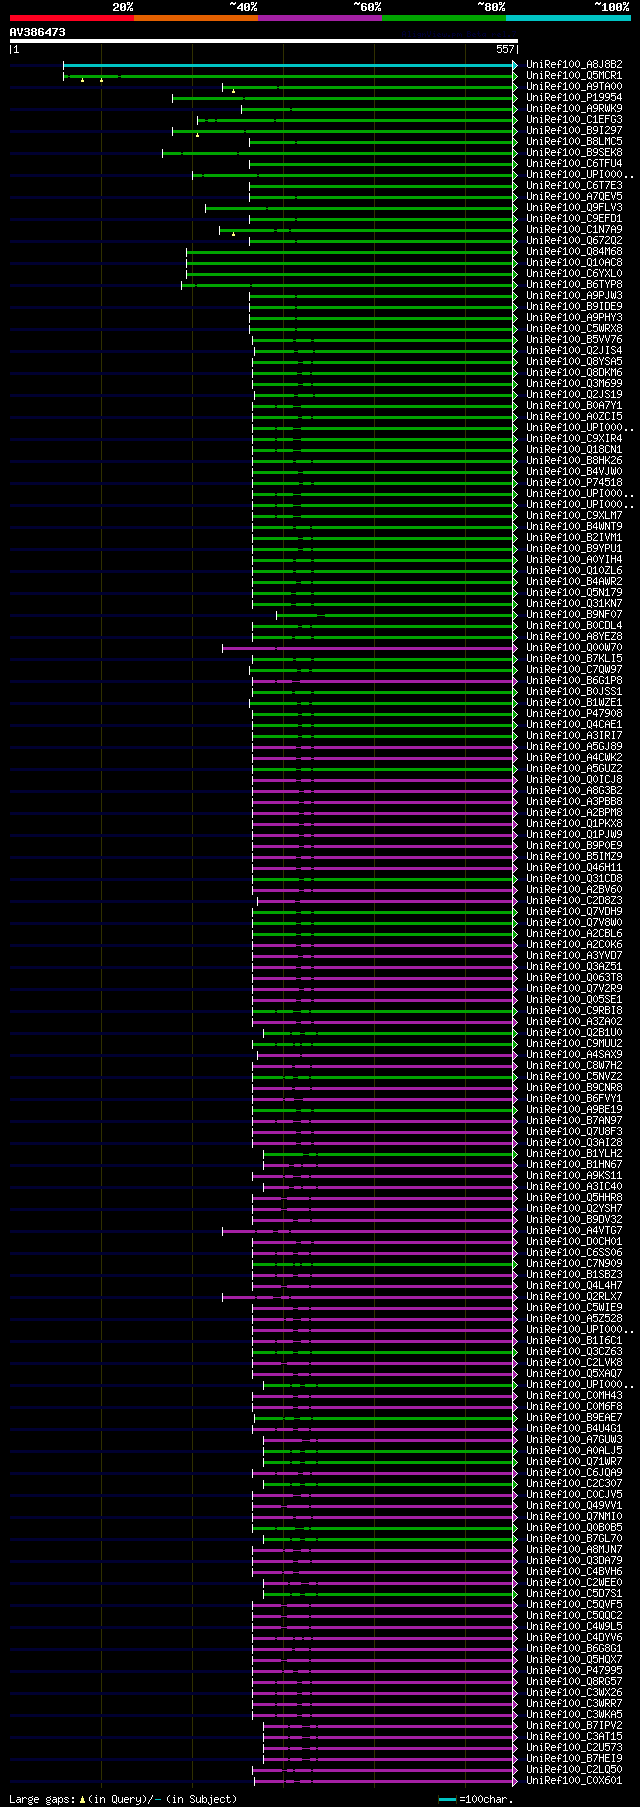Open the UniRef100_C1EFG3 hit
640x1807 pixels.
click(574, 120)
